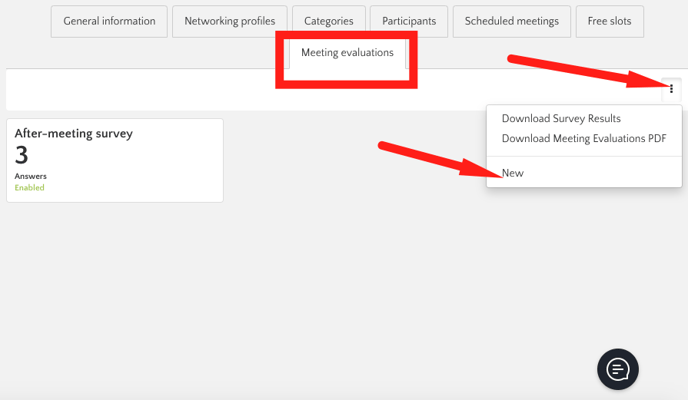Screen dimensions: 688x400
Task: Select the Meeting evaluations tab
Action: (x=347, y=53)
